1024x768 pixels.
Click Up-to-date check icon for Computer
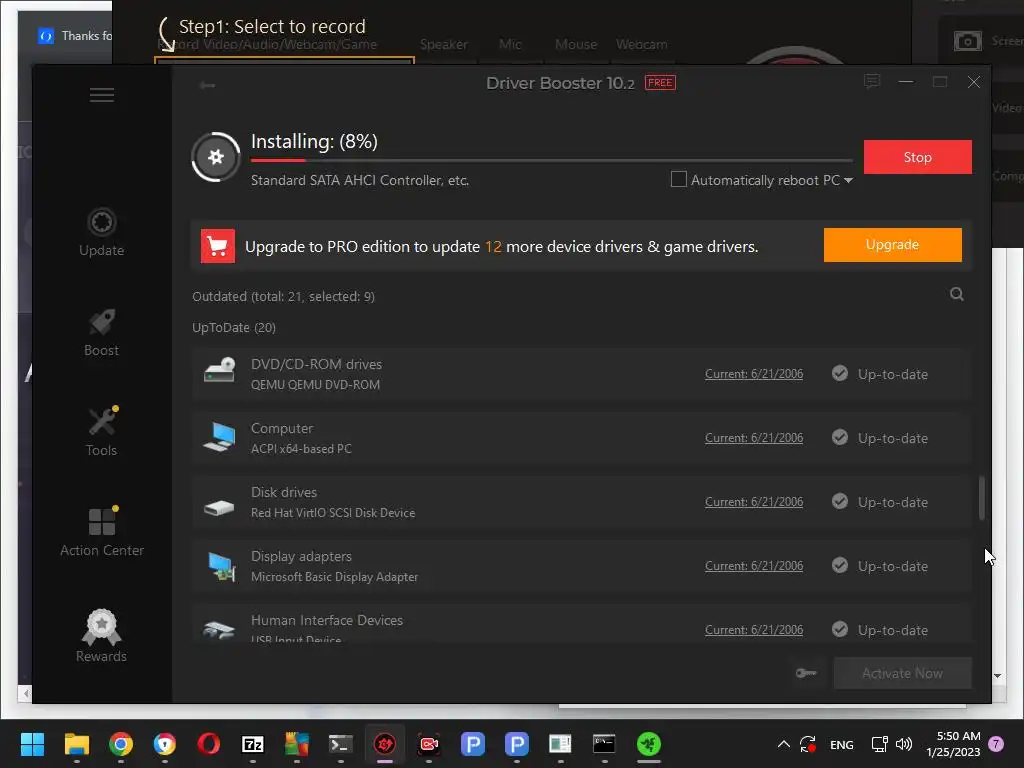coord(840,437)
